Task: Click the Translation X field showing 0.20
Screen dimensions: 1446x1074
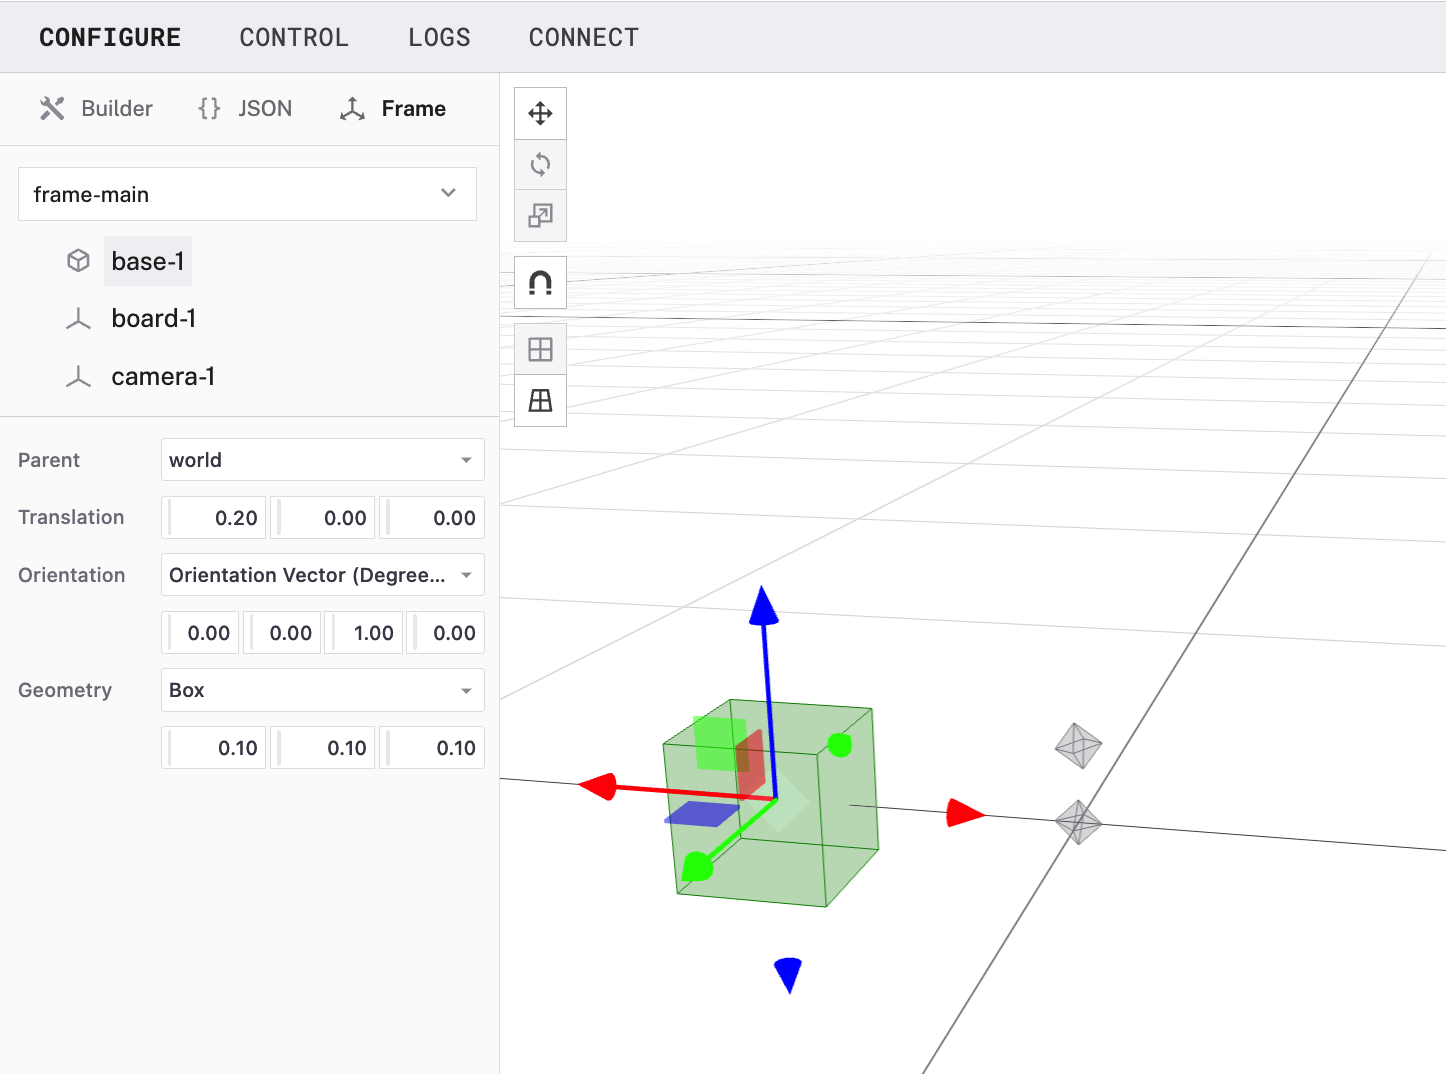Action: click(216, 518)
